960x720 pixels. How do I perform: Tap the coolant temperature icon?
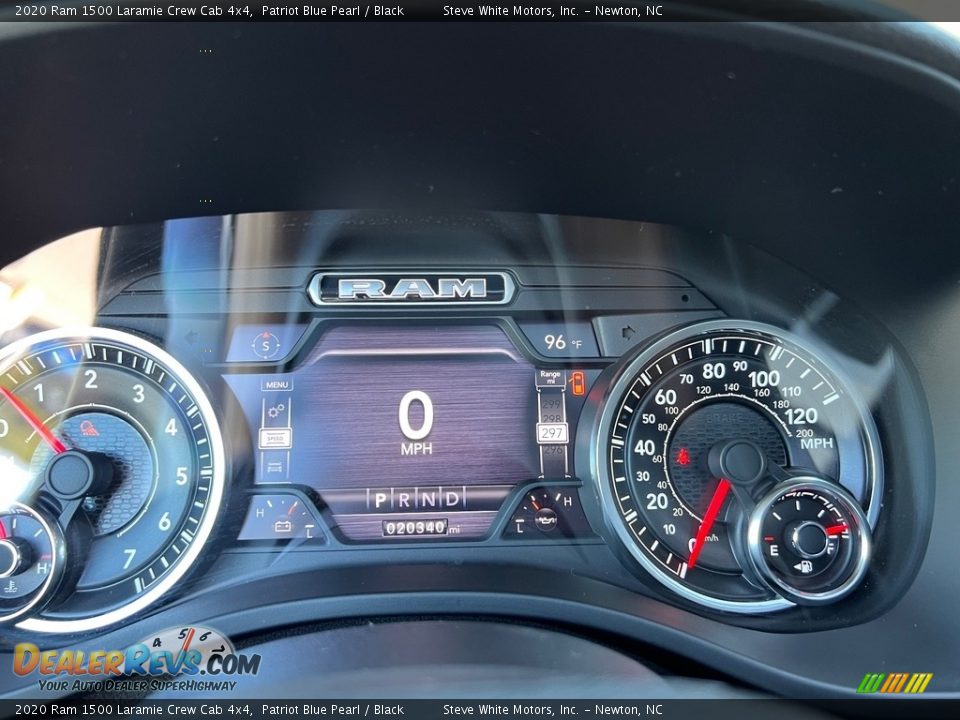[x=10, y=588]
